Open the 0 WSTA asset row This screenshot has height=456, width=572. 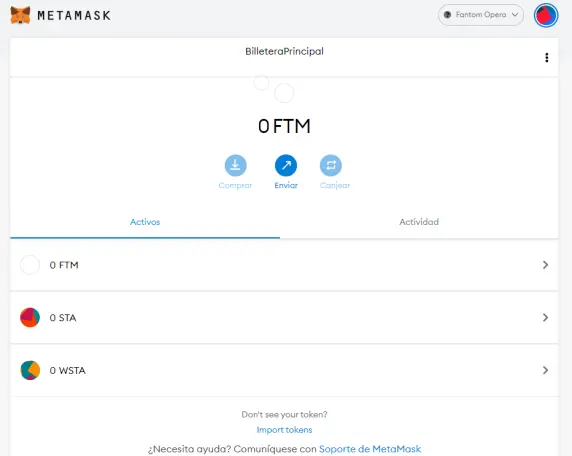(x=284, y=370)
